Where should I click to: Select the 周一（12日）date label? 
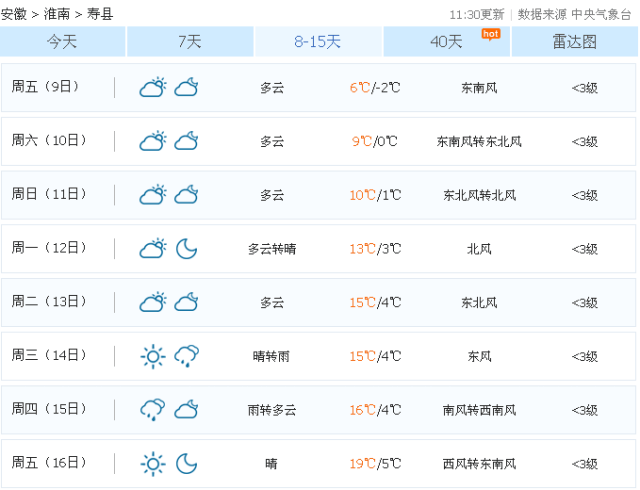point(49,248)
